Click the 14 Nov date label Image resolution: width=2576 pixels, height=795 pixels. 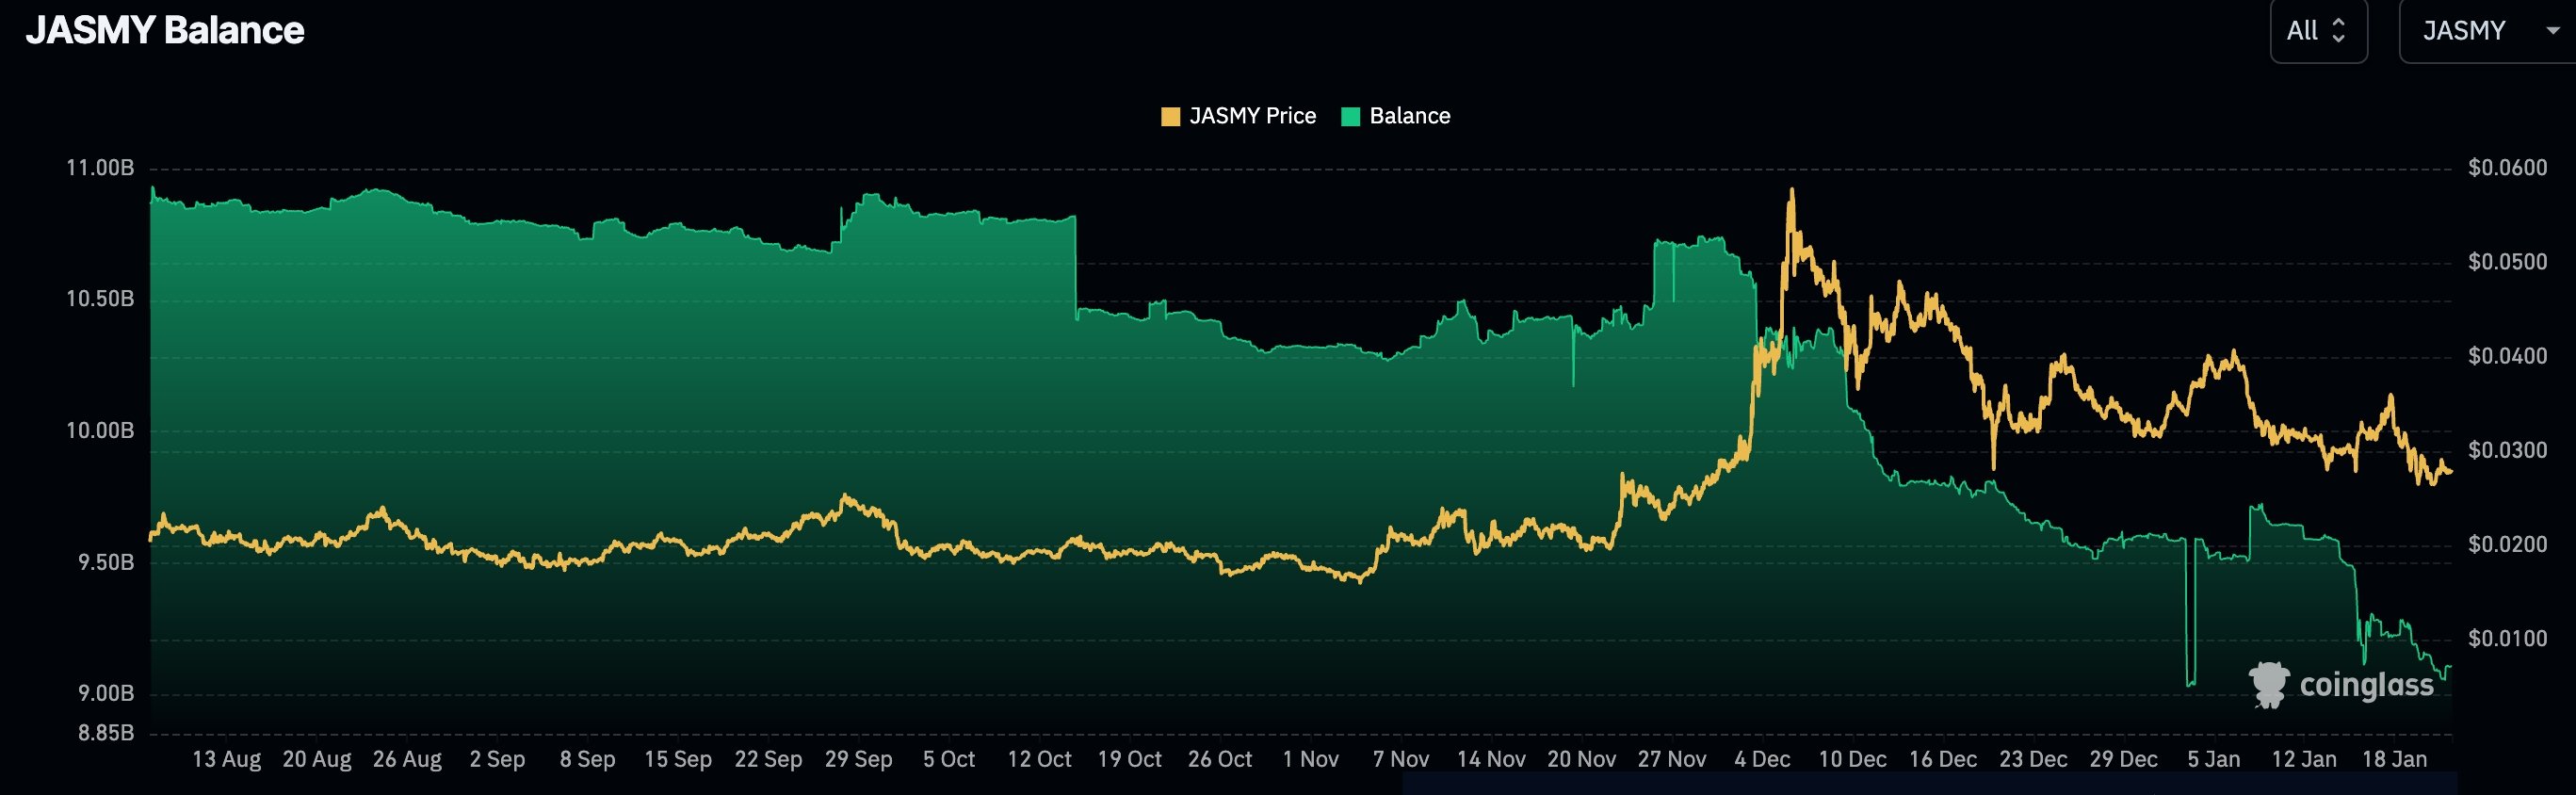(x=1491, y=759)
